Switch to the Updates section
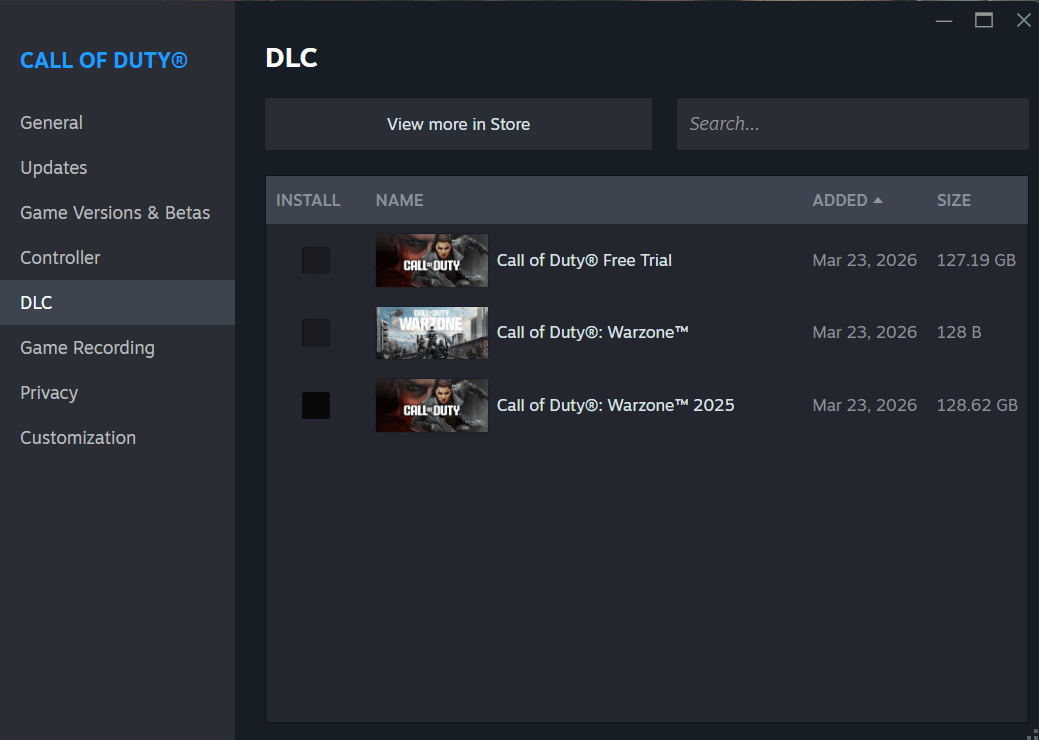This screenshot has height=740, width=1039. click(54, 168)
